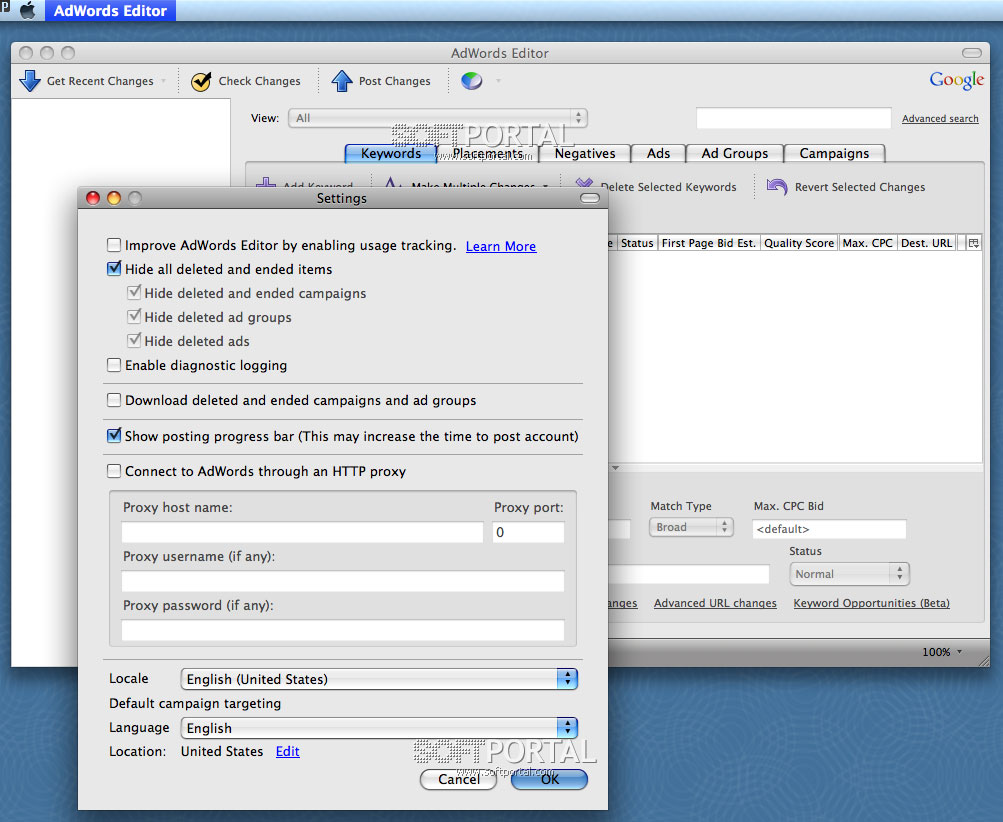Open Keyword Opportunities (Beta) link

[x=871, y=603]
